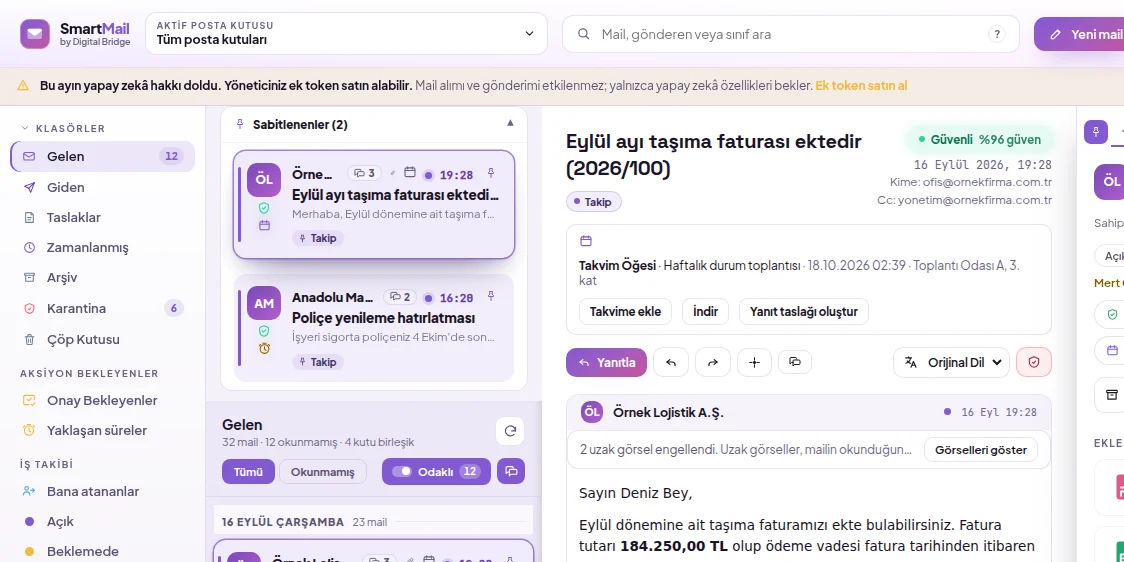Refresh the Gelen mail list
This screenshot has width=1124, height=562.
510,431
